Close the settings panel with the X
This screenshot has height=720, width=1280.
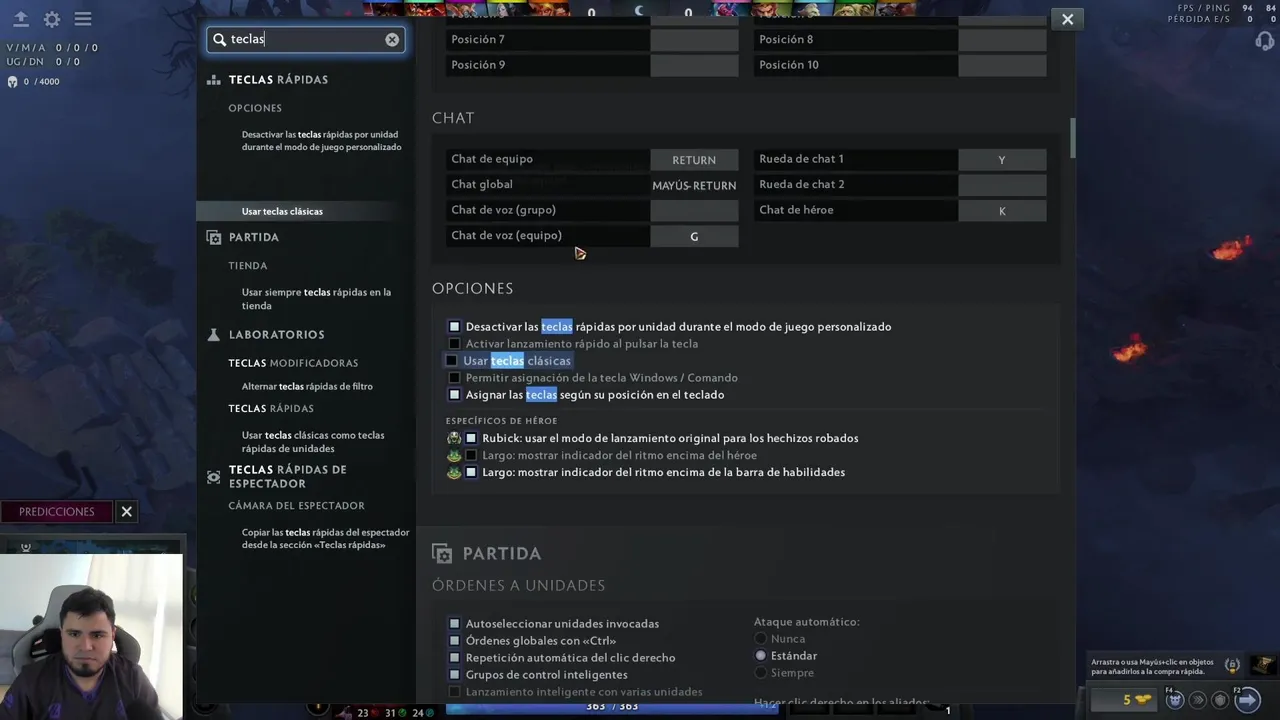click(x=1067, y=19)
